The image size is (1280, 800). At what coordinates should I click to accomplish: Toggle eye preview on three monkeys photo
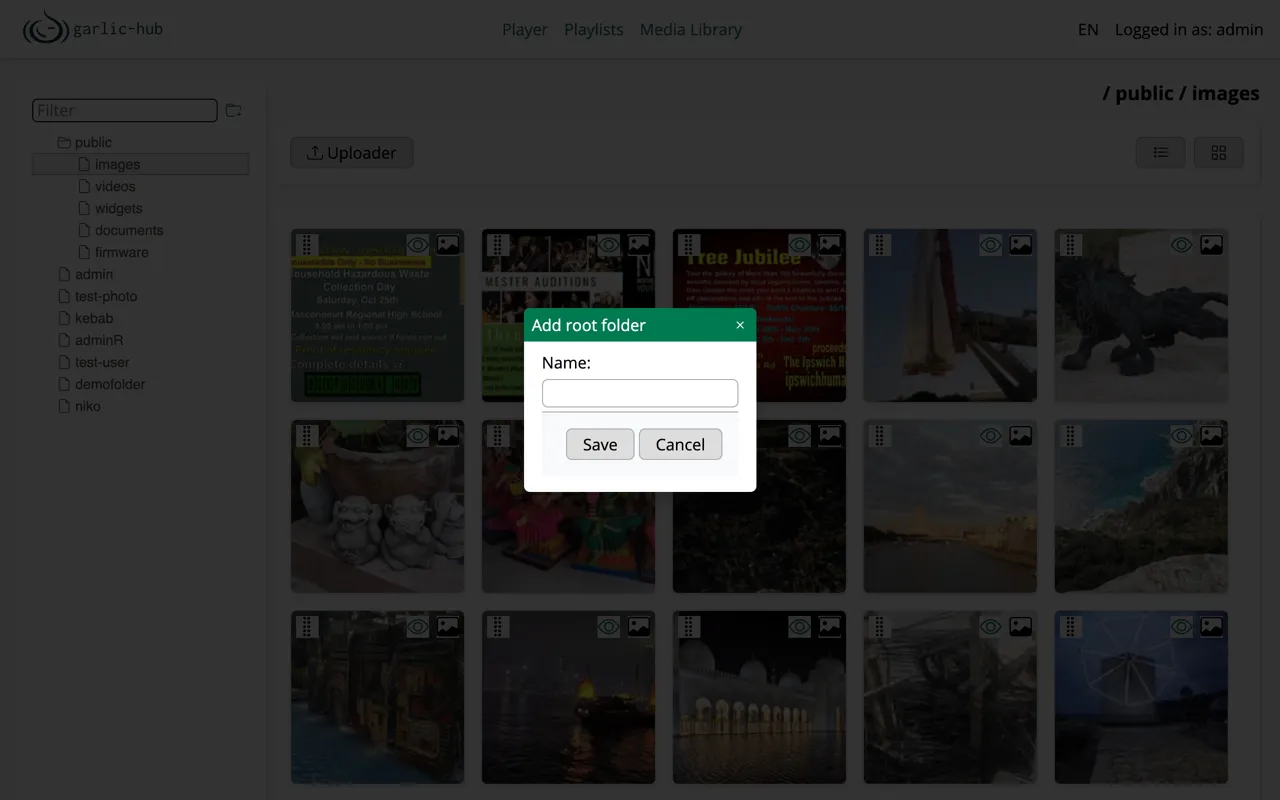(x=418, y=435)
